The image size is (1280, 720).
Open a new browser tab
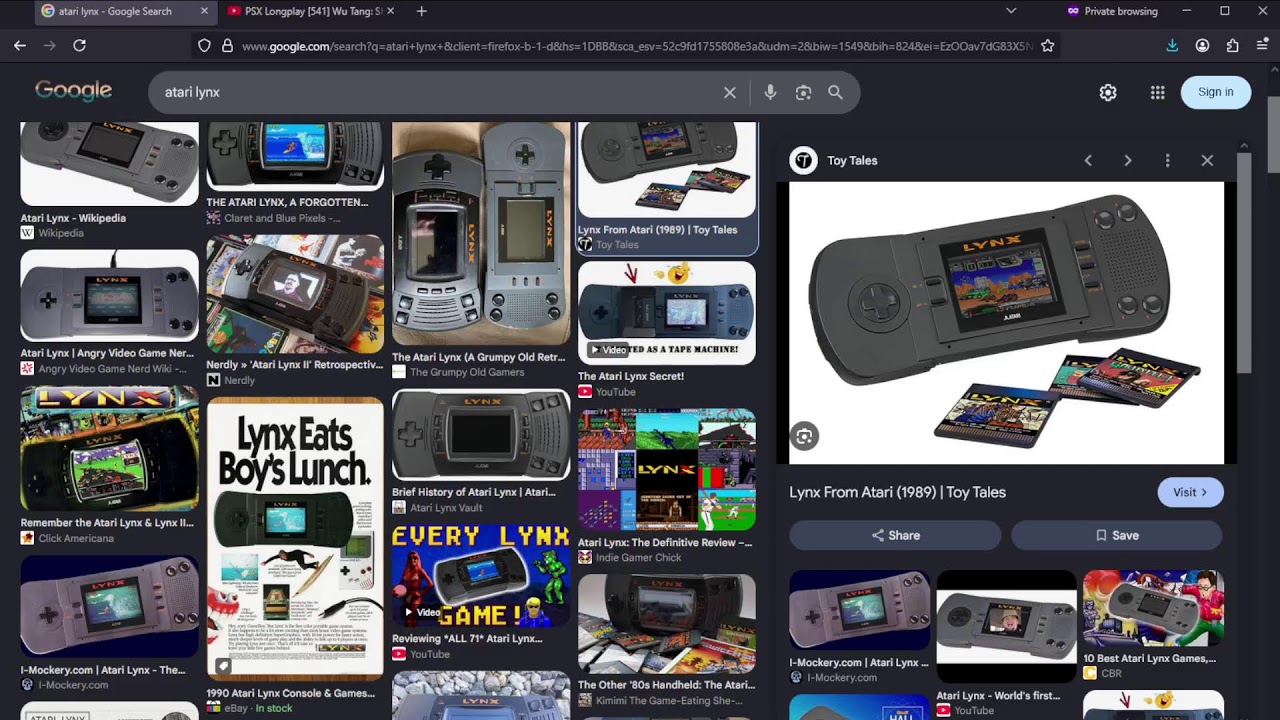click(421, 11)
